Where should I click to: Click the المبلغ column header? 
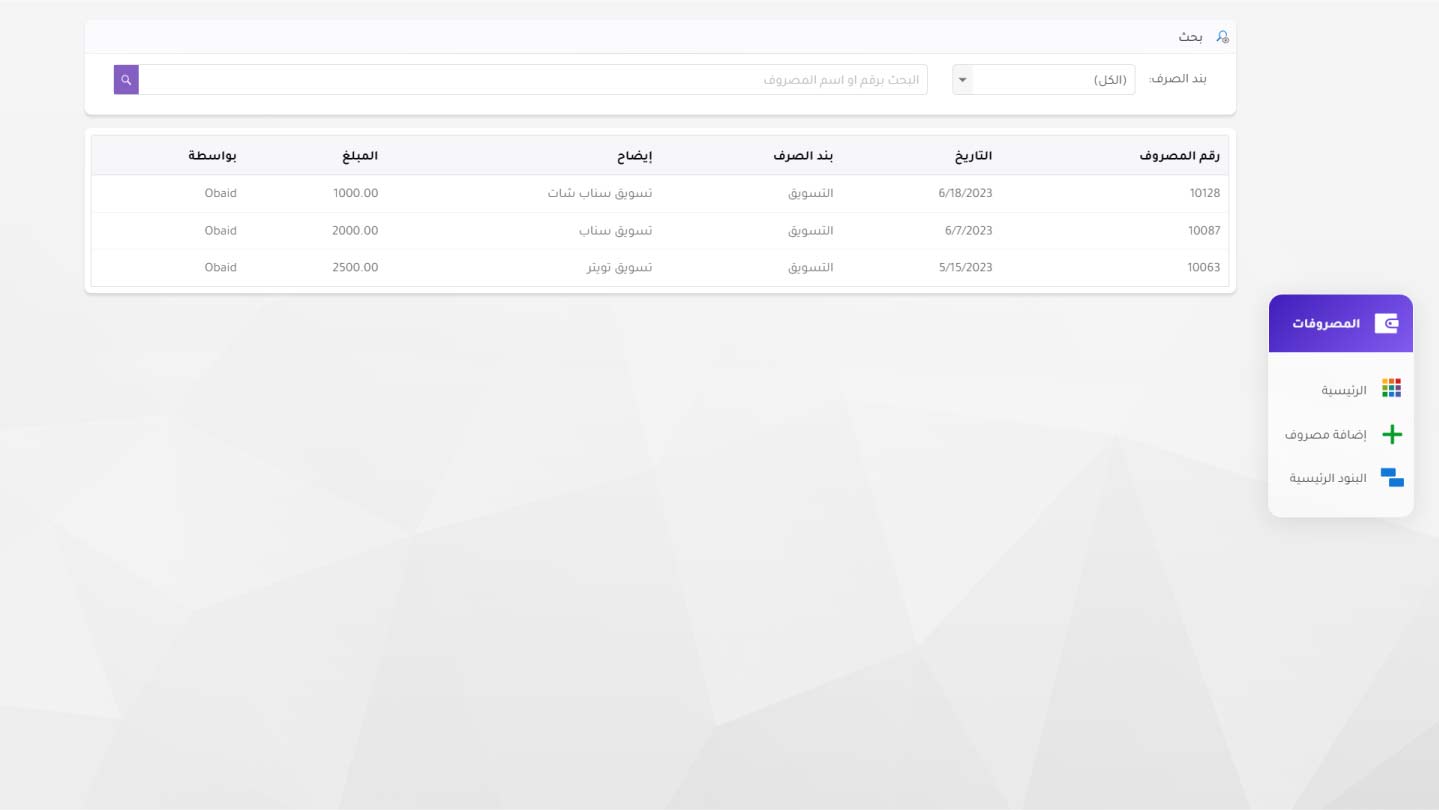[x=358, y=156]
